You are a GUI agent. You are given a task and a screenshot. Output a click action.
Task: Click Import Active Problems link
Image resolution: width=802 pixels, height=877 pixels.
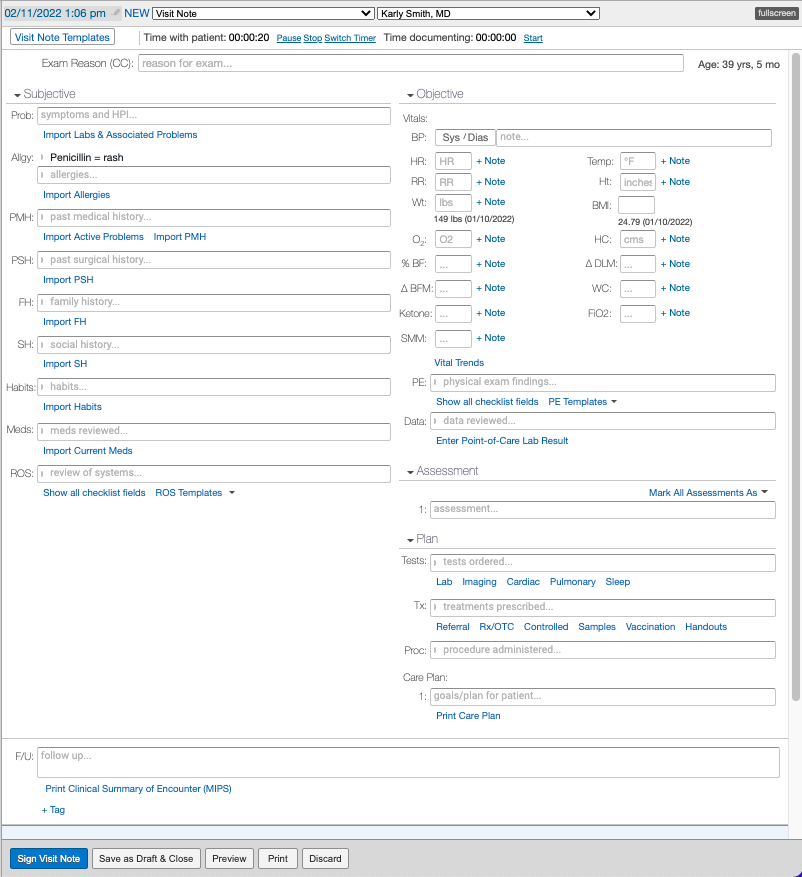click(93, 237)
